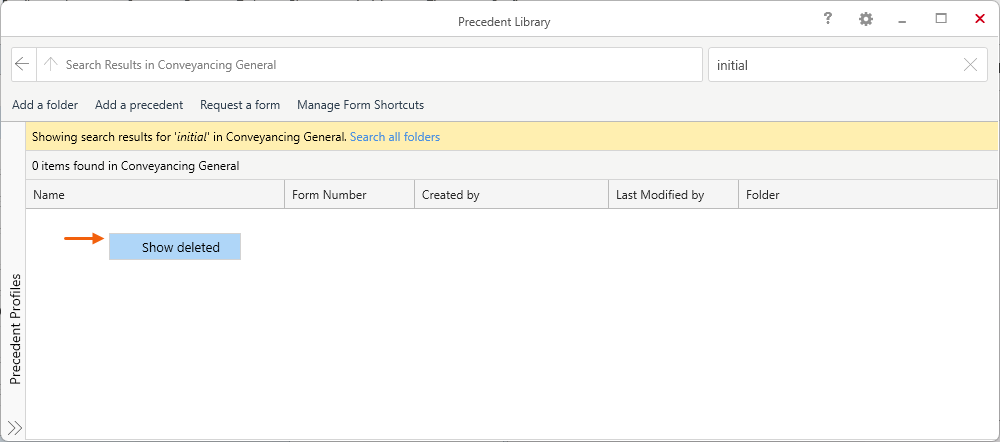Expand the panel with double chevron icon

click(15, 427)
